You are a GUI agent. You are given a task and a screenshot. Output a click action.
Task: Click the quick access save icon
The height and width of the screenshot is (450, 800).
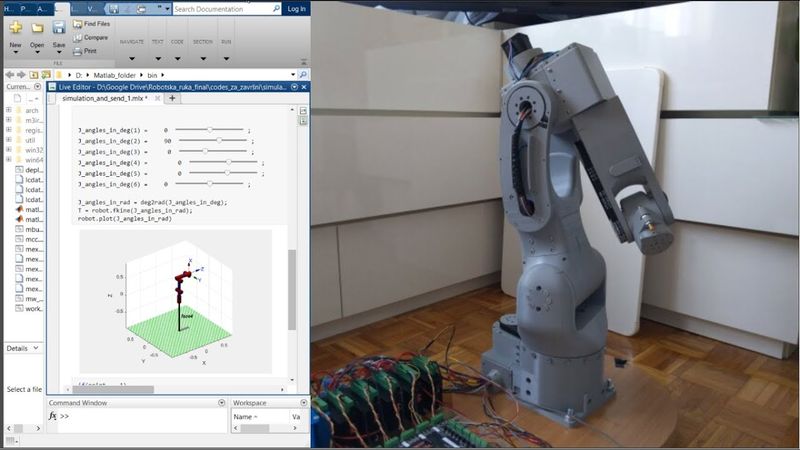pyautogui.click(x=113, y=9)
